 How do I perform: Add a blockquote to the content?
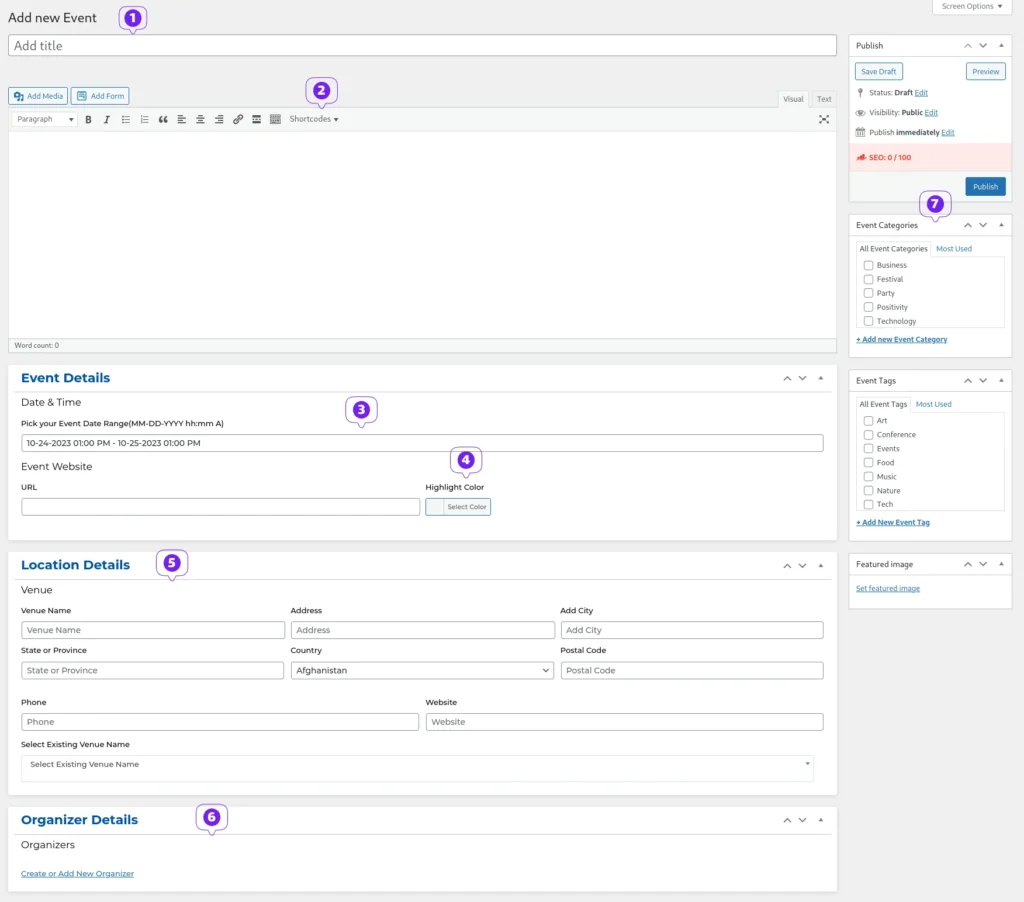[163, 120]
